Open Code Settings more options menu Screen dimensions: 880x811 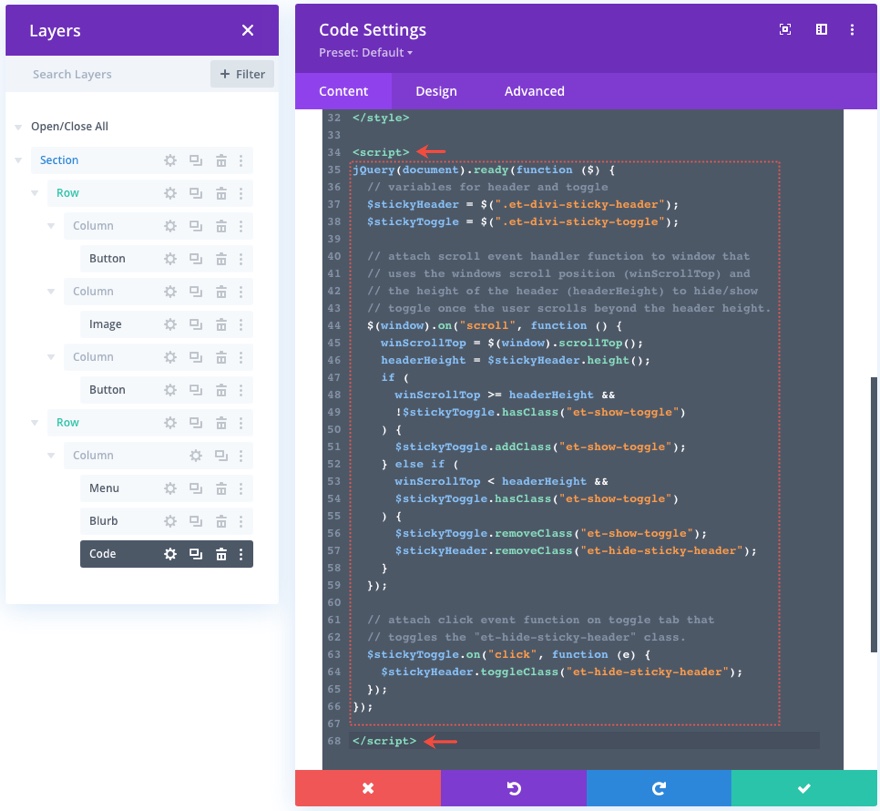pos(852,30)
